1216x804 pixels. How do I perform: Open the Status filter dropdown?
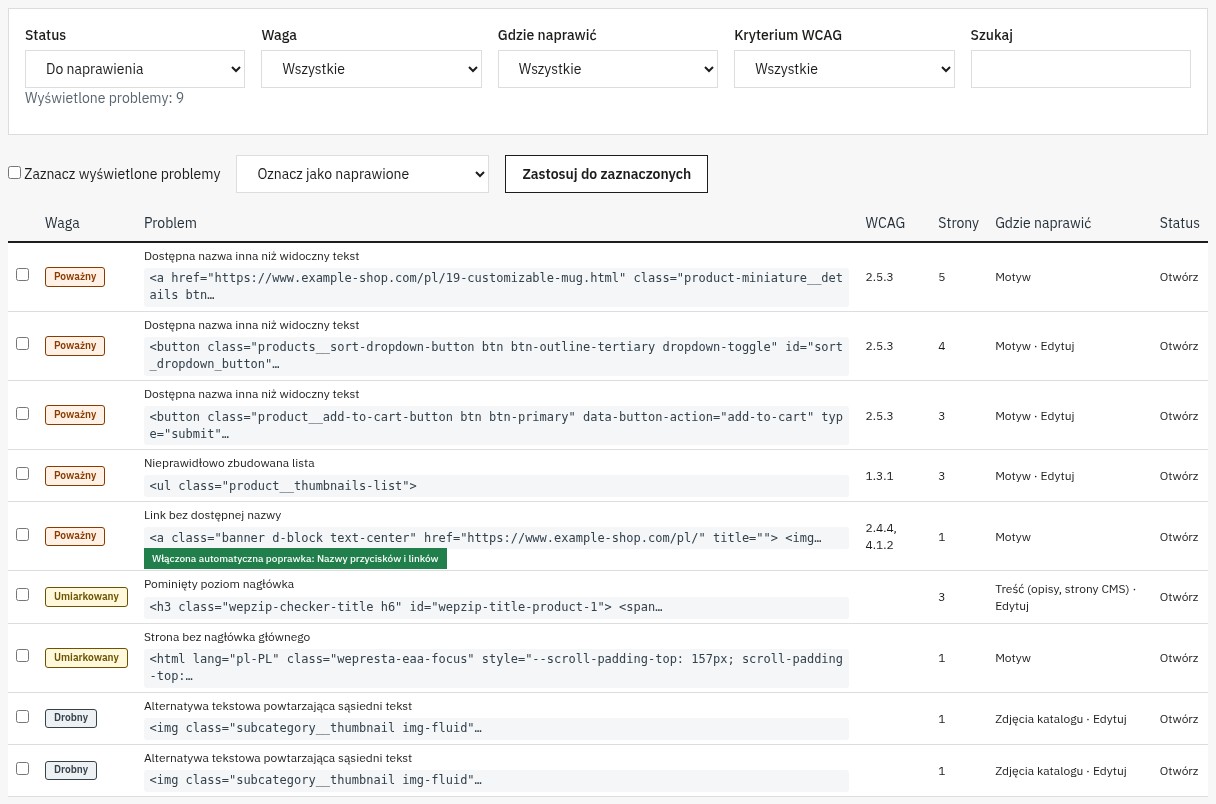(135, 69)
